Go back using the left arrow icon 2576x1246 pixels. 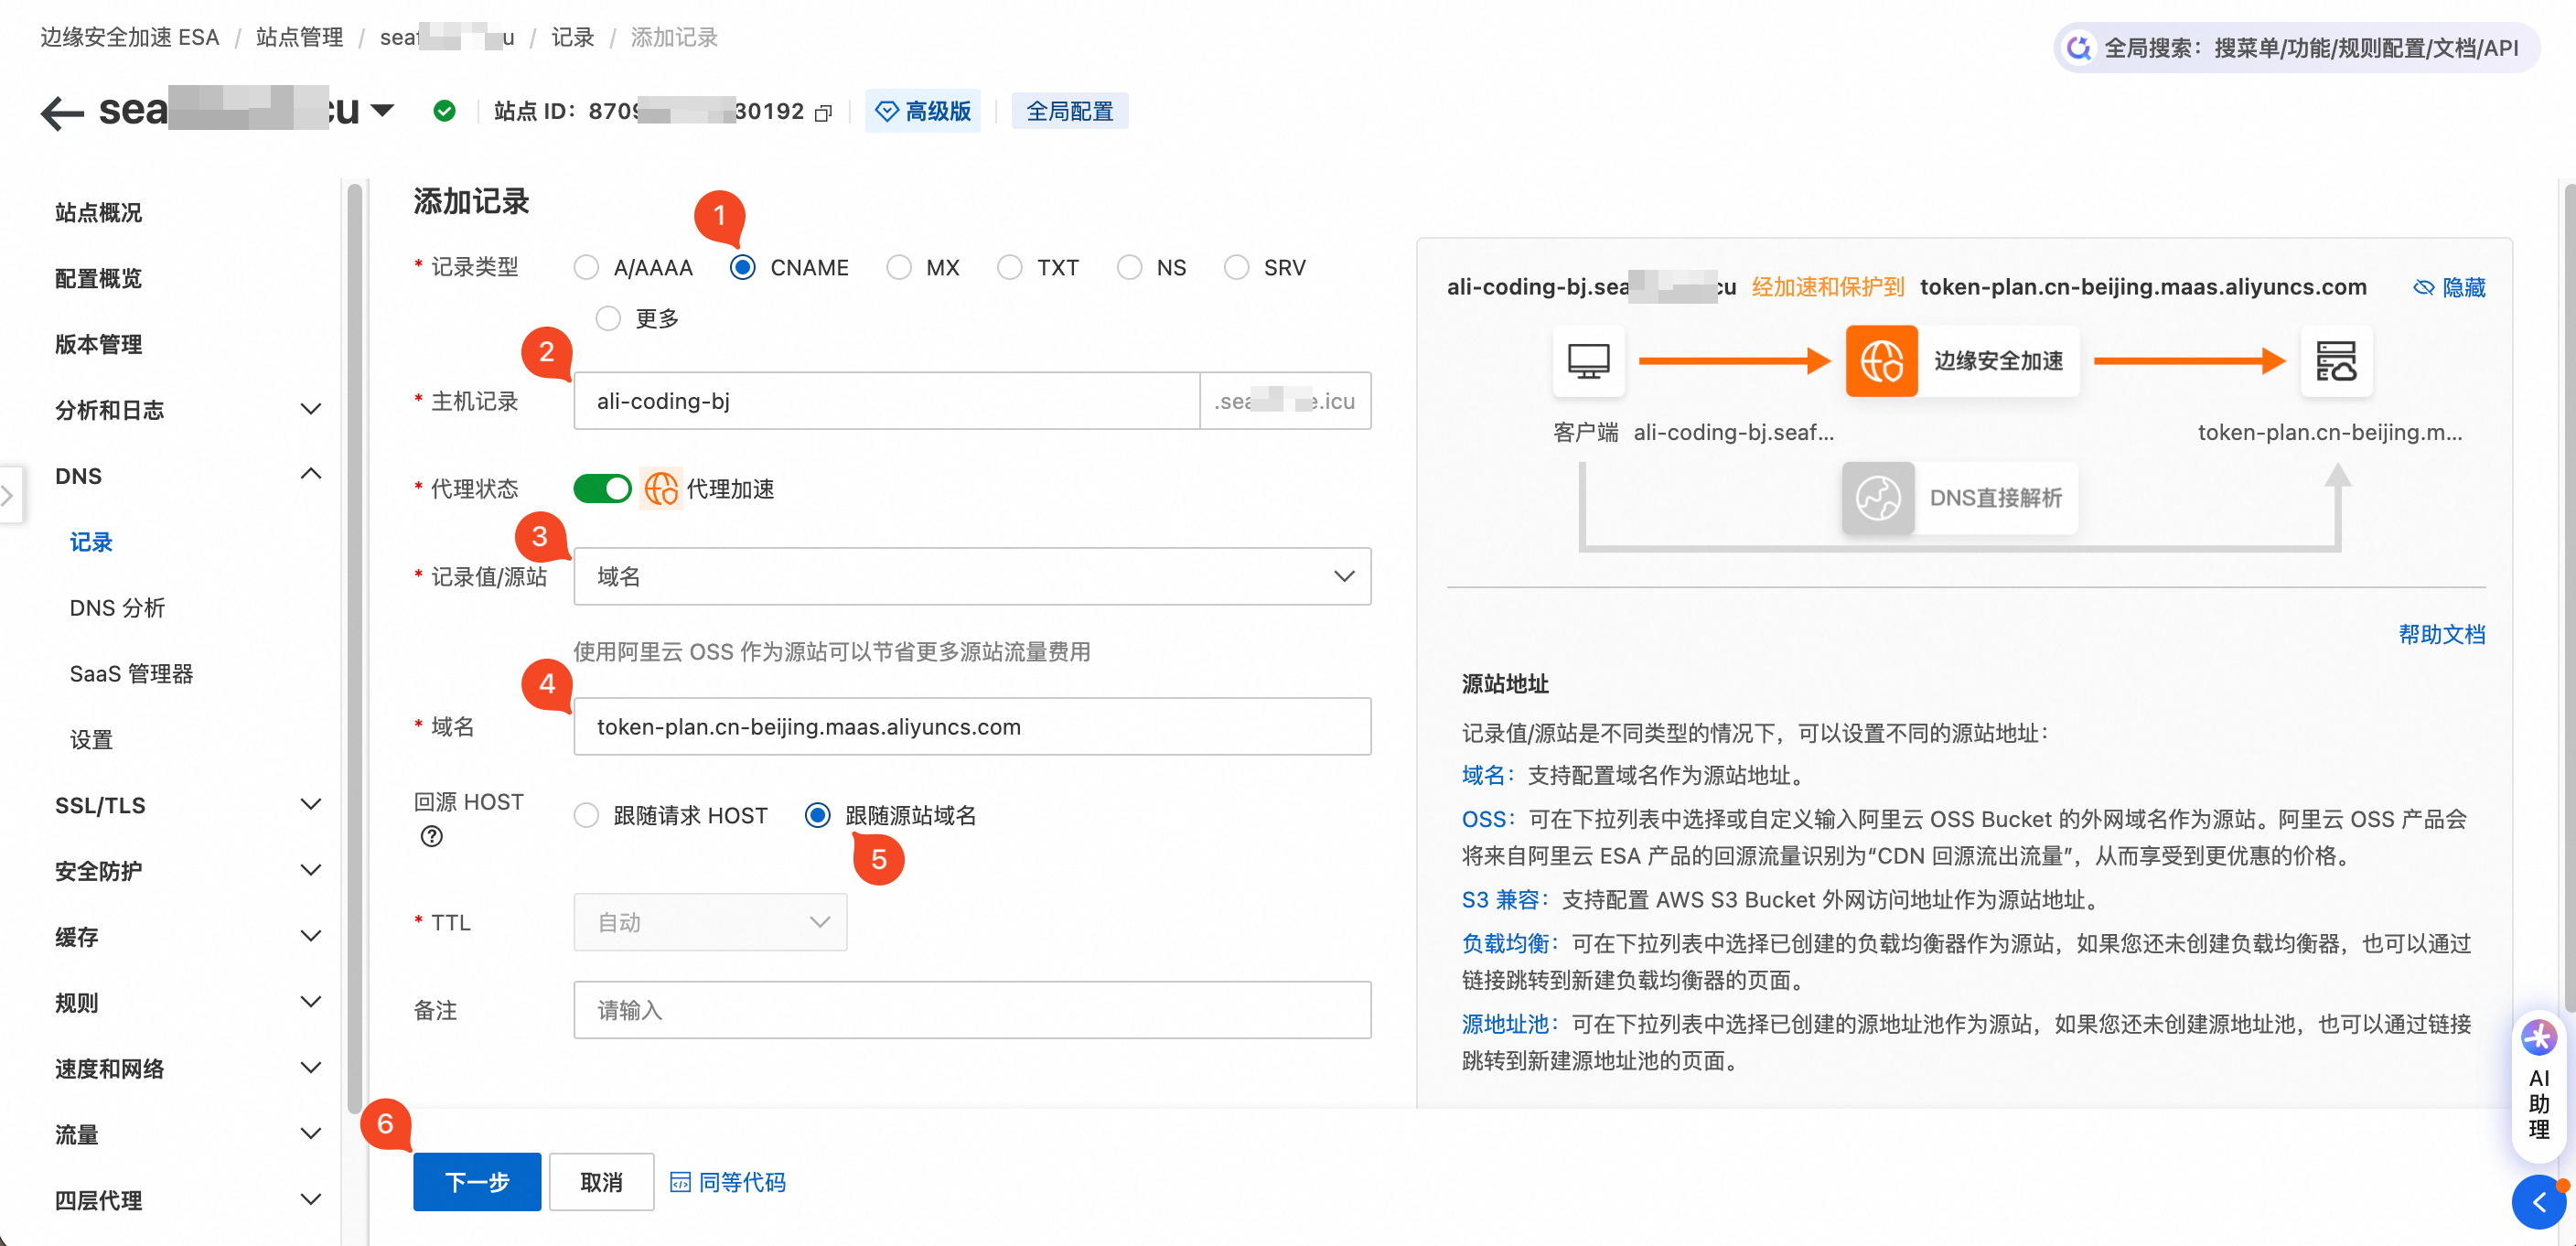(x=62, y=112)
